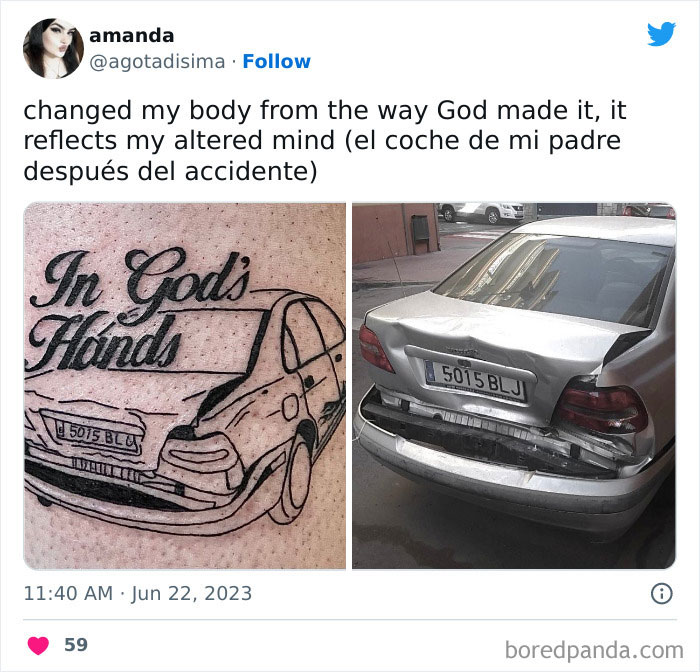Click the @agotadisima handle
Viewport: 700px width, 672px height.
click(x=157, y=62)
